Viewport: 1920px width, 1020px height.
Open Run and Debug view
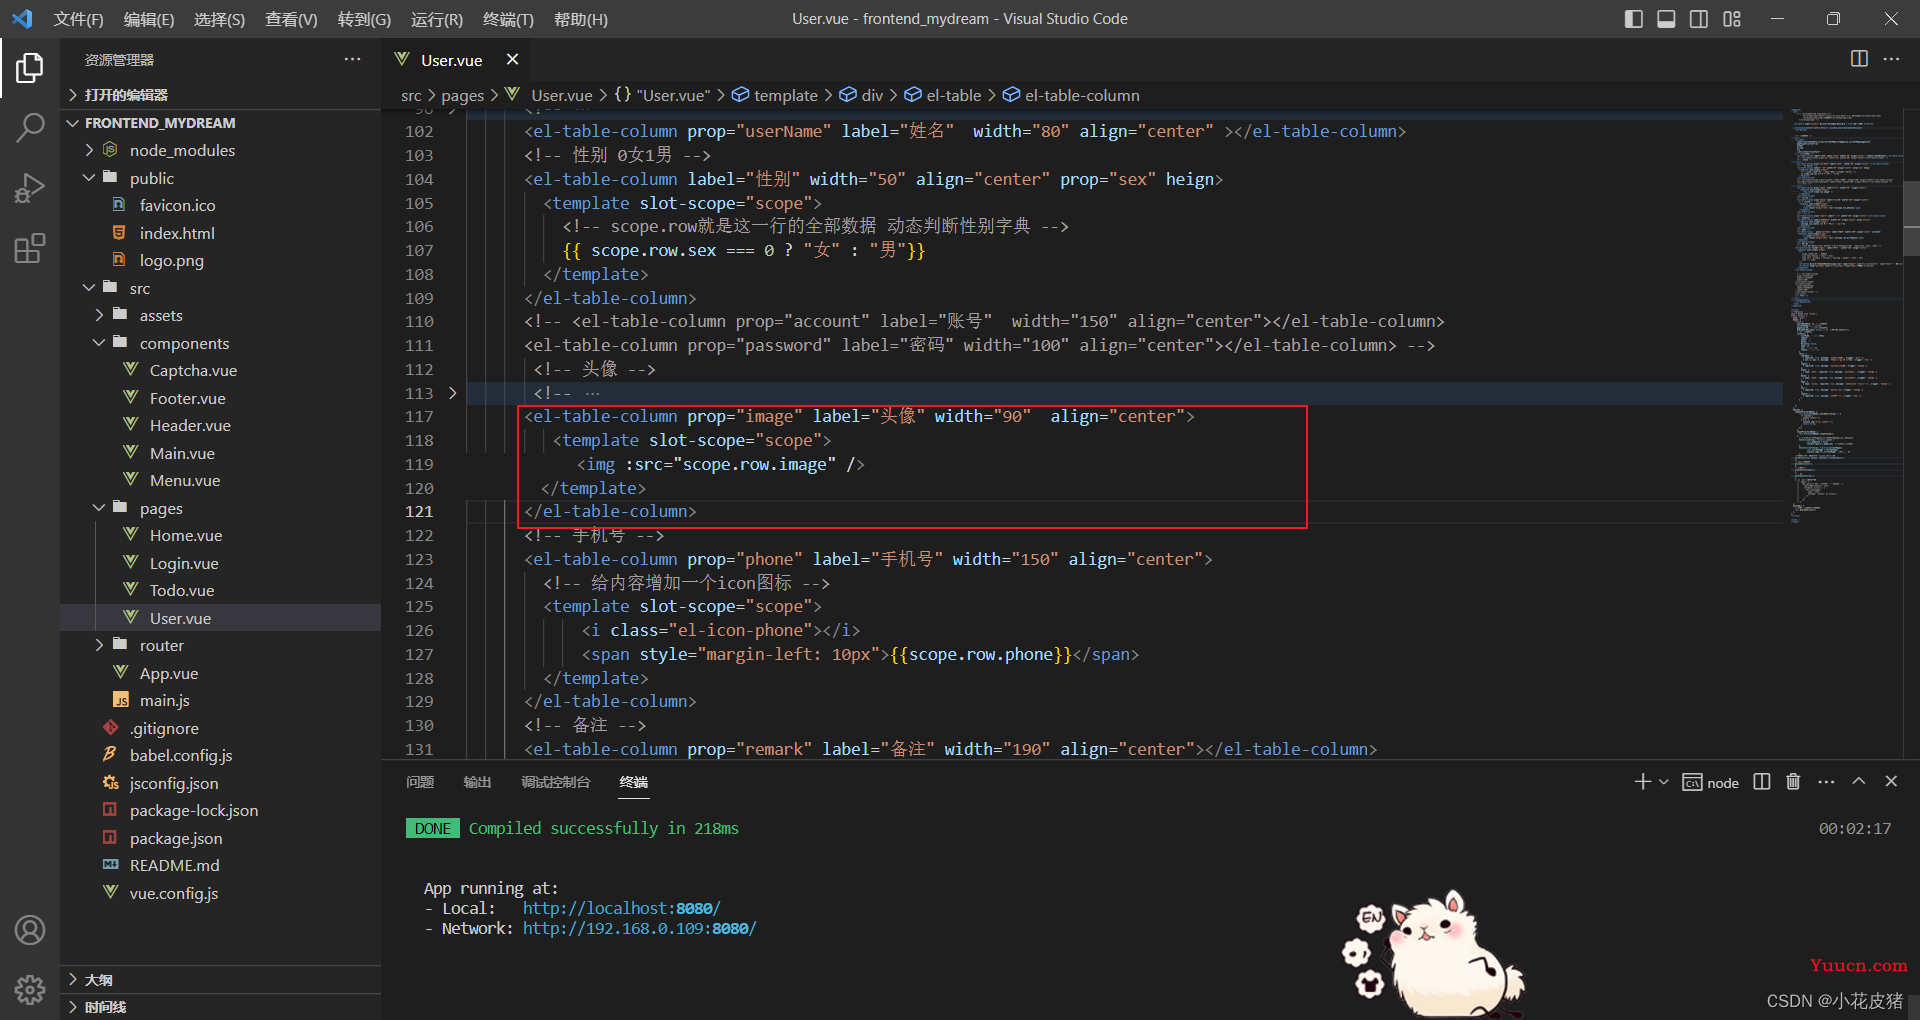click(30, 187)
